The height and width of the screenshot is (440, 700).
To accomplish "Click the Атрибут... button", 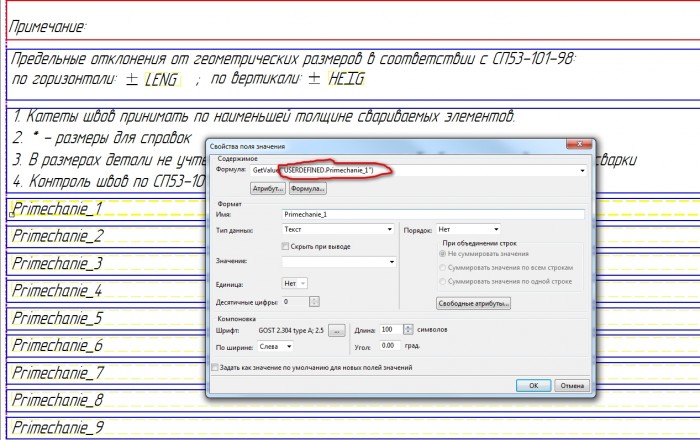I will click(x=268, y=188).
